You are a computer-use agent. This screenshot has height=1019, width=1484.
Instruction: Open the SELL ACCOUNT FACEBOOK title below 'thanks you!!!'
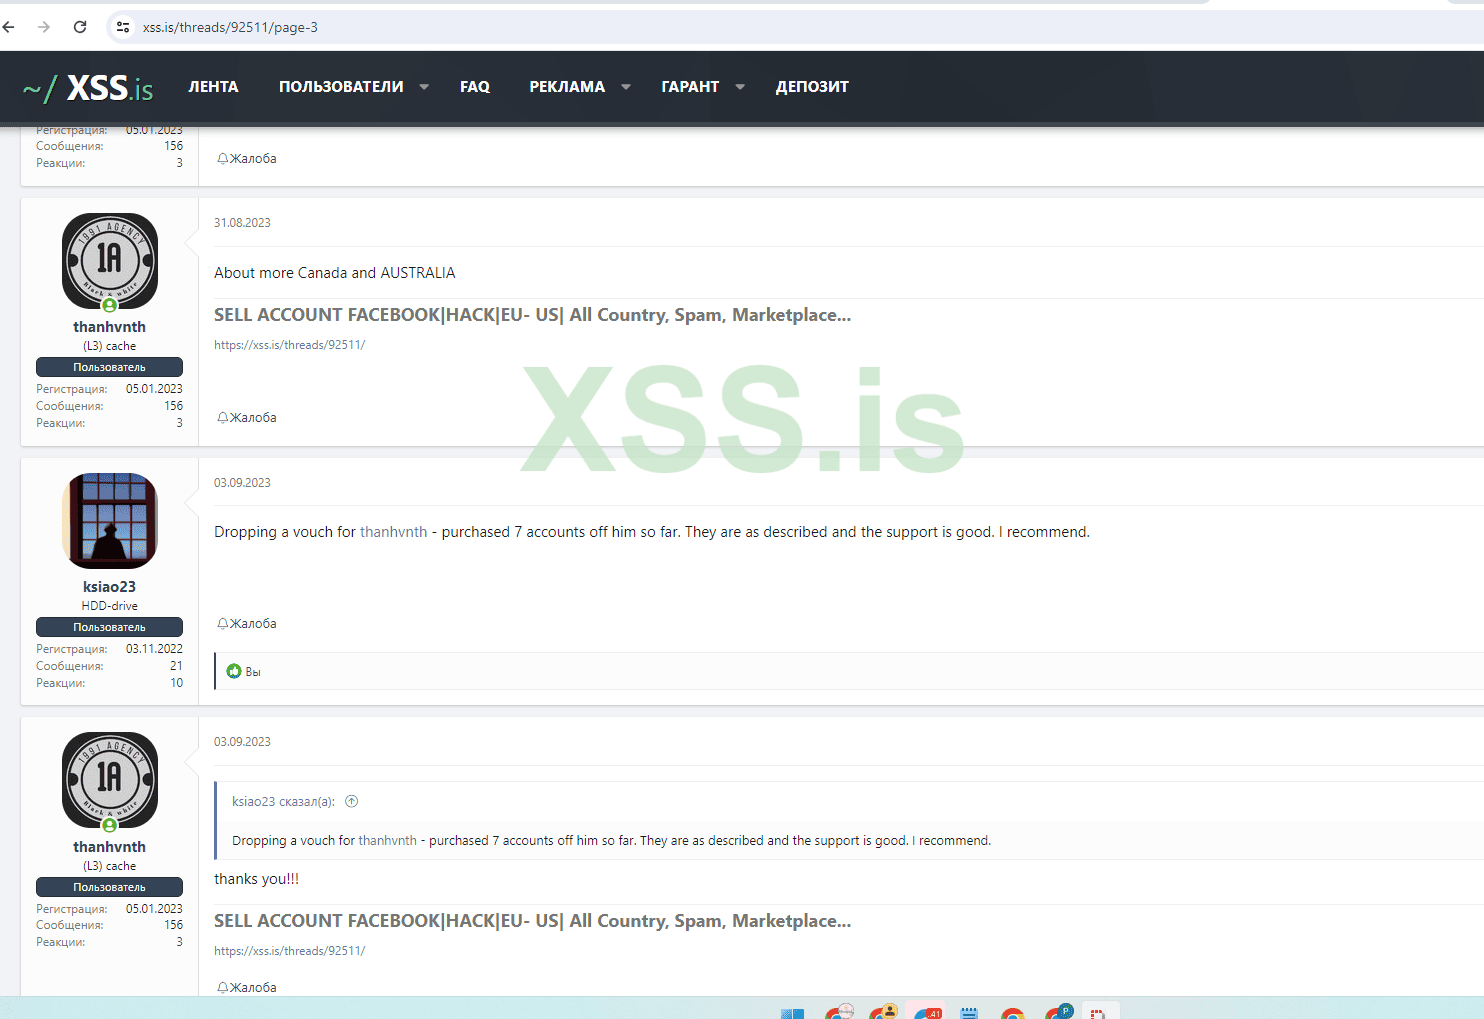click(x=532, y=921)
